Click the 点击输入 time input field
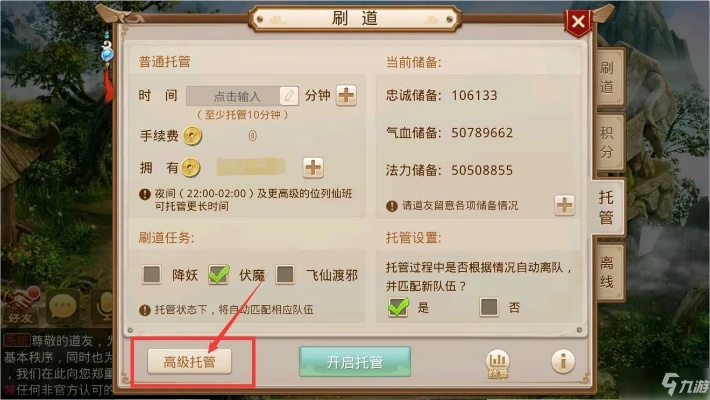Screen dimensions: 710x400 242,96
